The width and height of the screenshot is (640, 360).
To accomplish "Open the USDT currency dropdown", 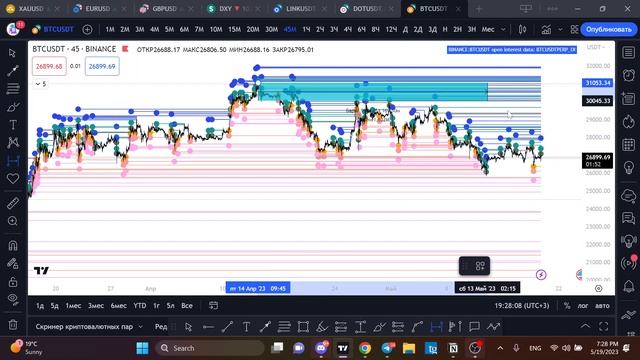I will [x=596, y=47].
